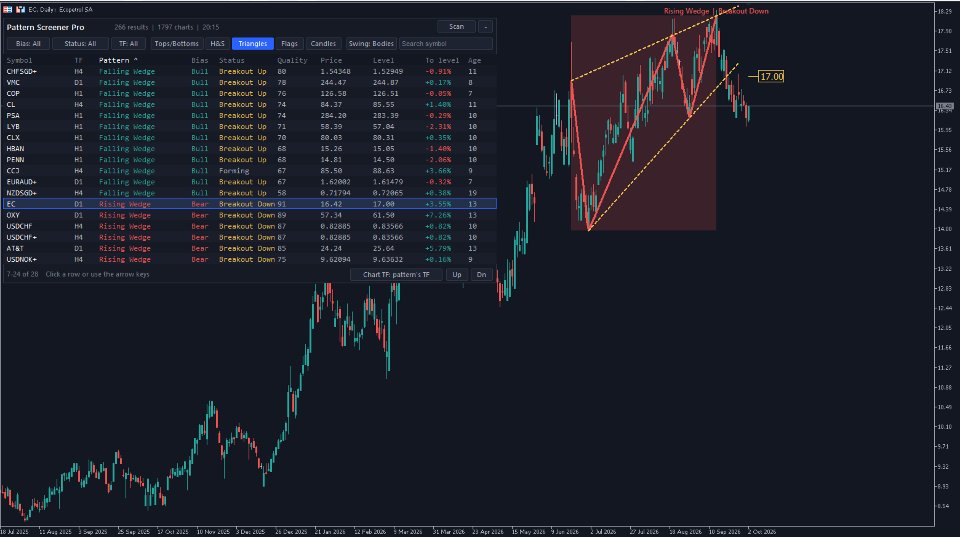This screenshot has height=537, width=960.
Task: Select the CHFSGD+ row
Action: tap(249, 72)
